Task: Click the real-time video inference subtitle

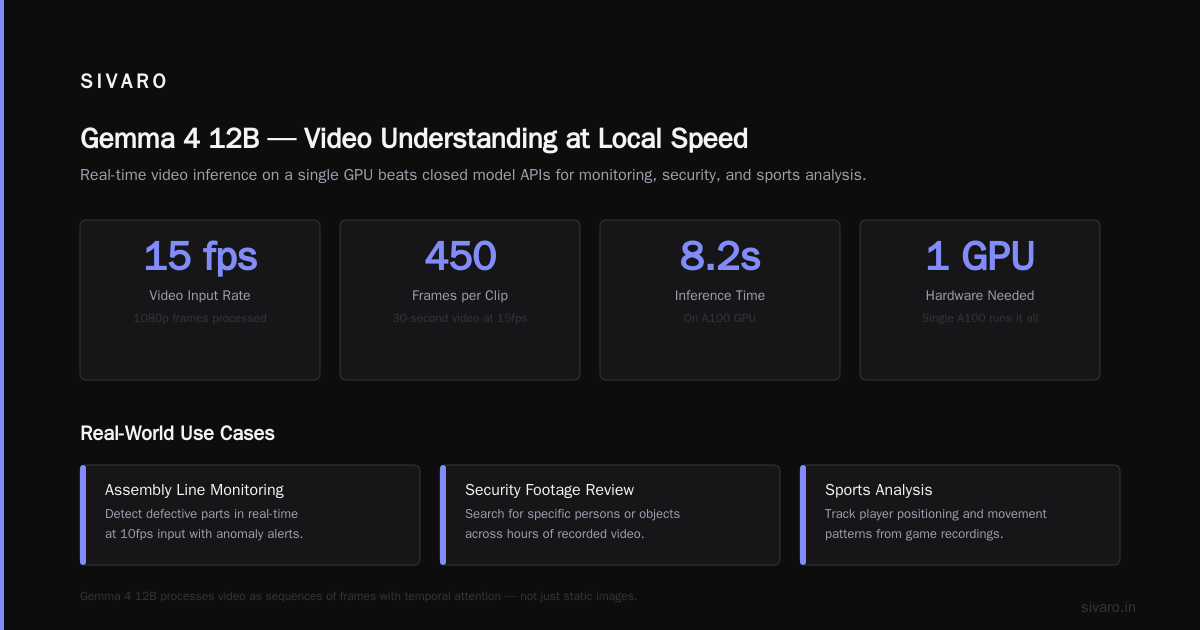Action: coord(473,175)
